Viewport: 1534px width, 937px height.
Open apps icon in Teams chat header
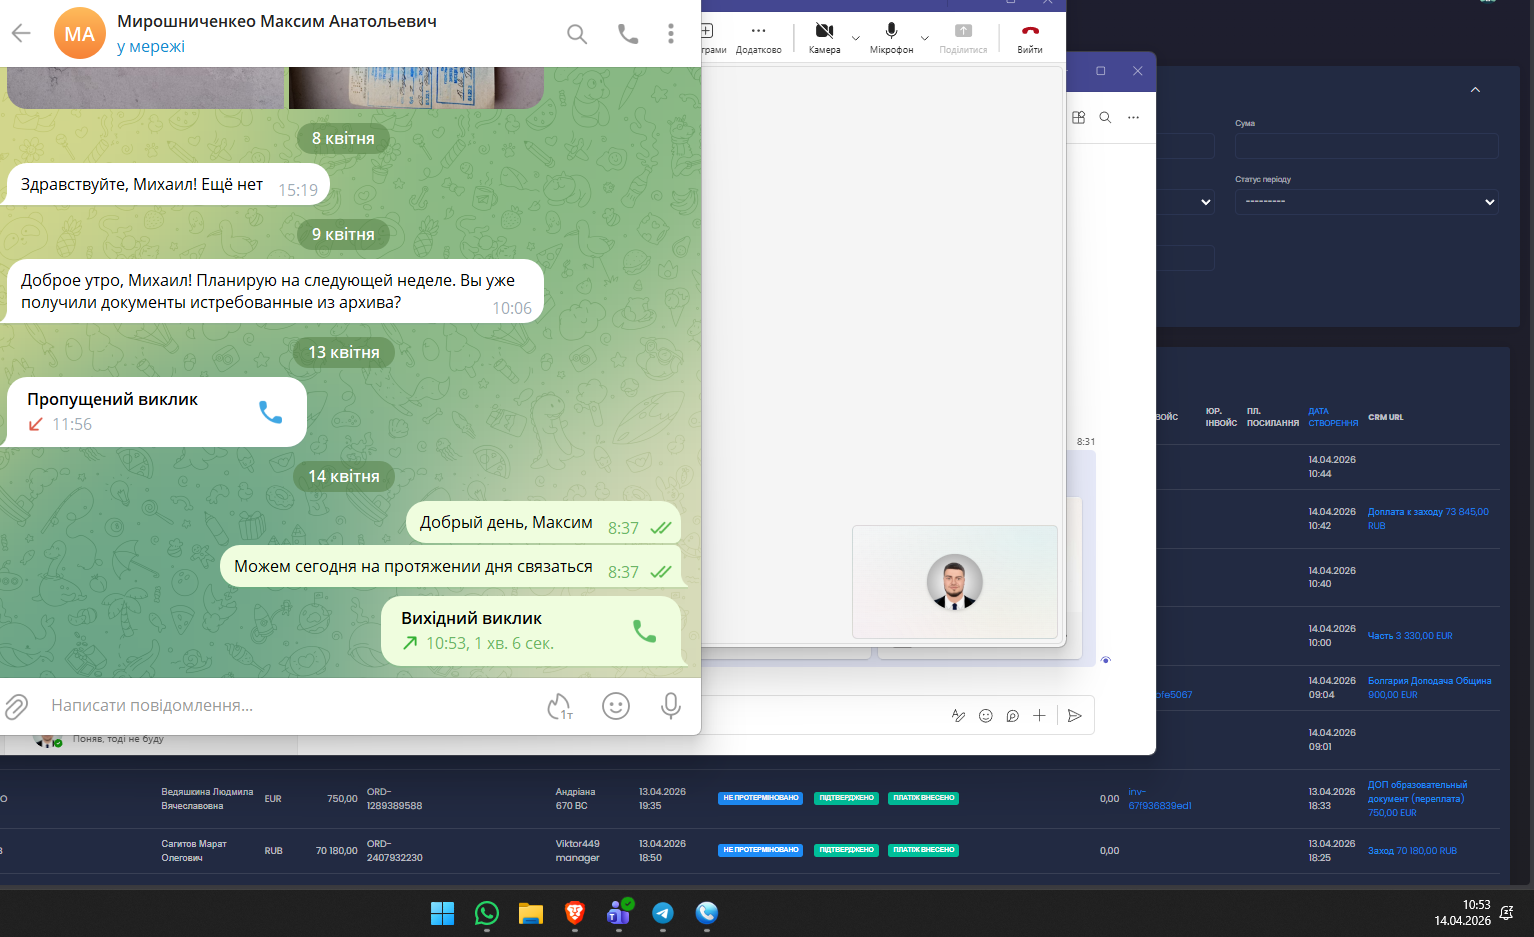1078,117
